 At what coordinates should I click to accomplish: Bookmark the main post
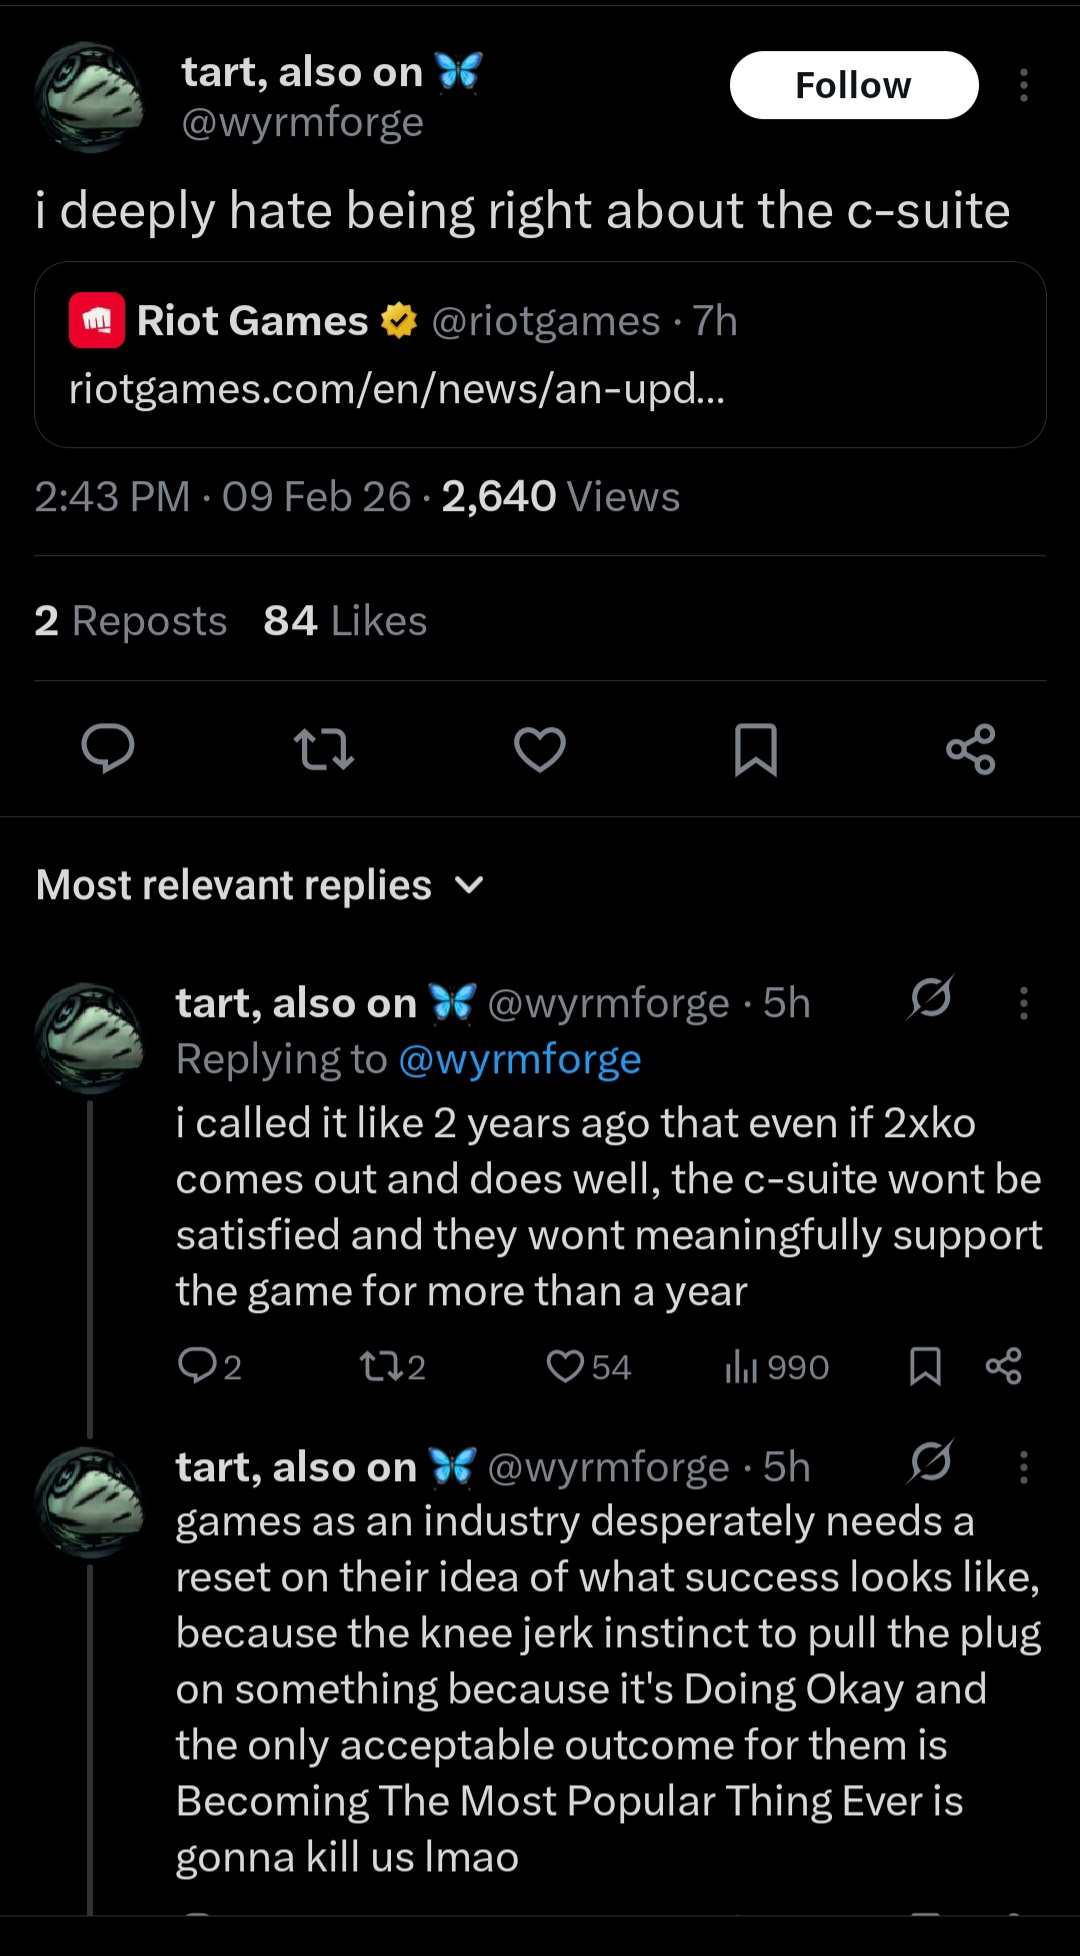point(756,749)
